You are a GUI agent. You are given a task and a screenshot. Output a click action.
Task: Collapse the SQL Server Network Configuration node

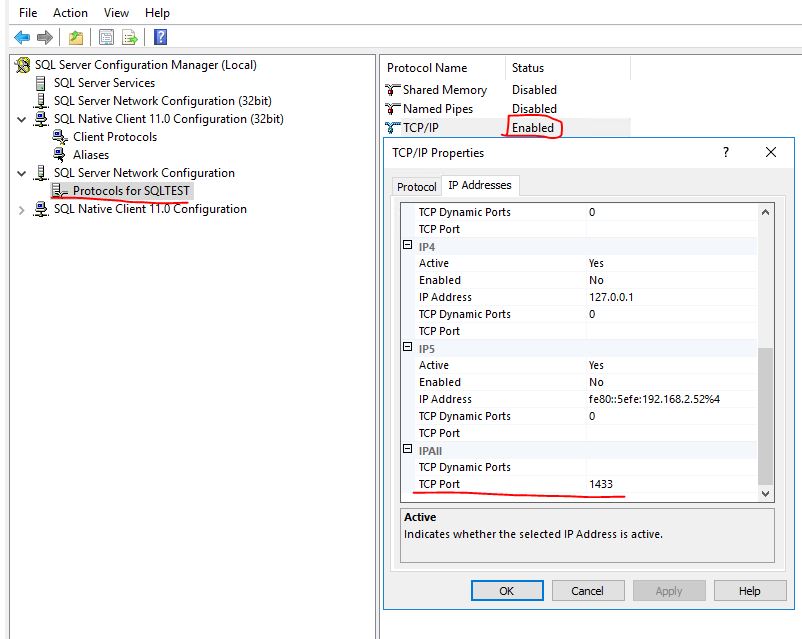20,172
